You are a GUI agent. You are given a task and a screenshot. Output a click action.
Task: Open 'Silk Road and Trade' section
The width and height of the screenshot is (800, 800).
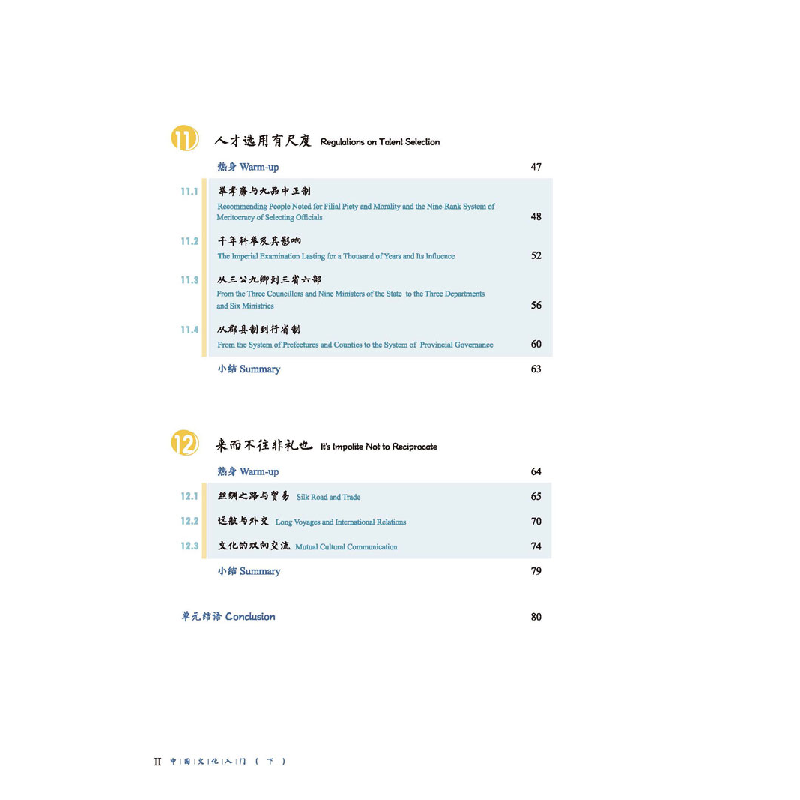click(x=328, y=497)
